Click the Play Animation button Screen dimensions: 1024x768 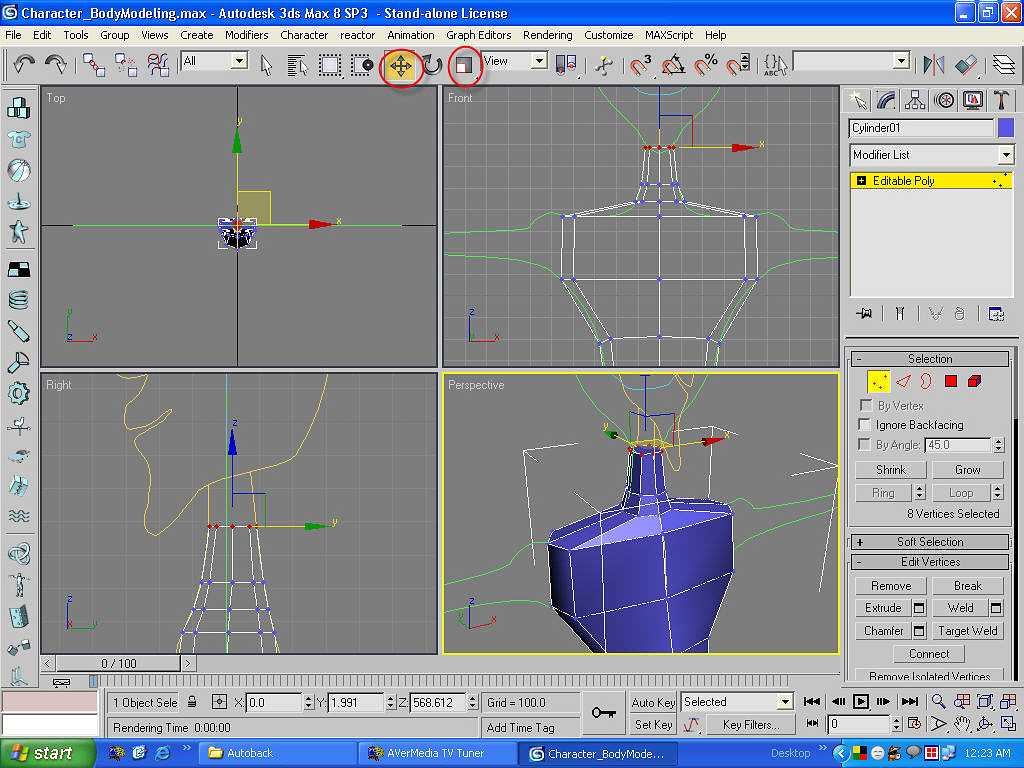[x=861, y=702]
